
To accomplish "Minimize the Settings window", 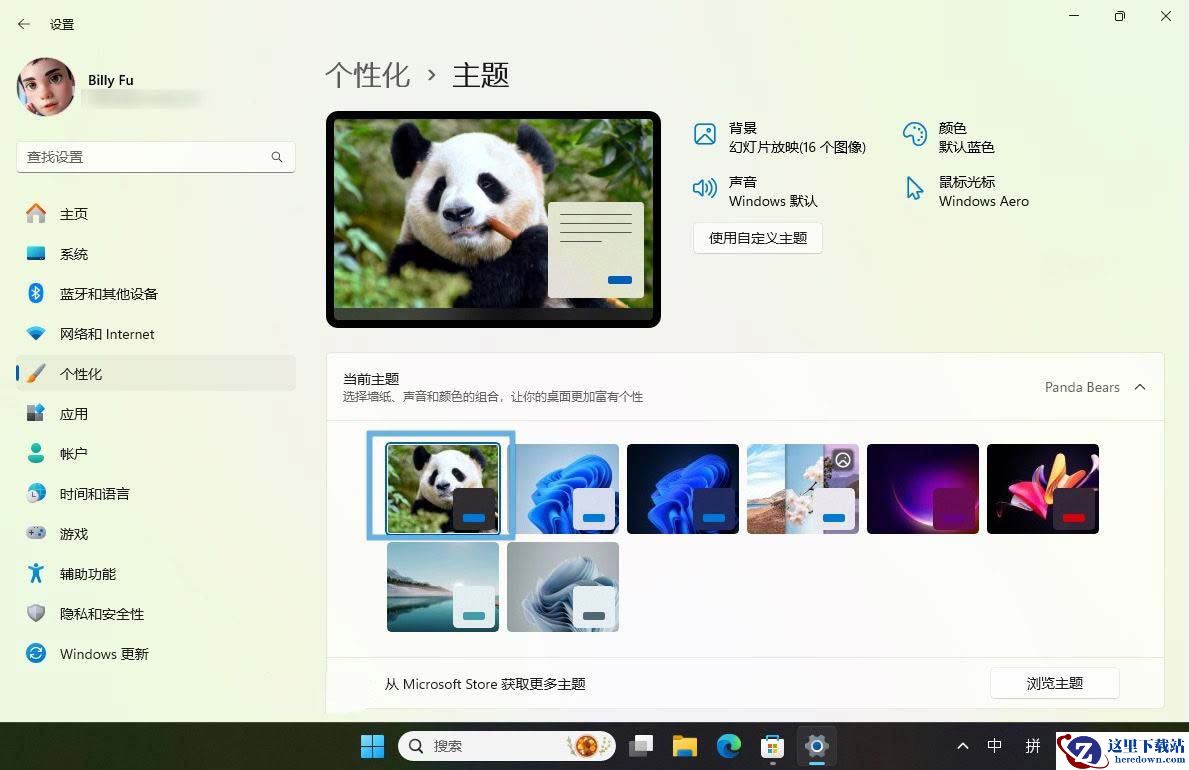I will (x=1074, y=16).
